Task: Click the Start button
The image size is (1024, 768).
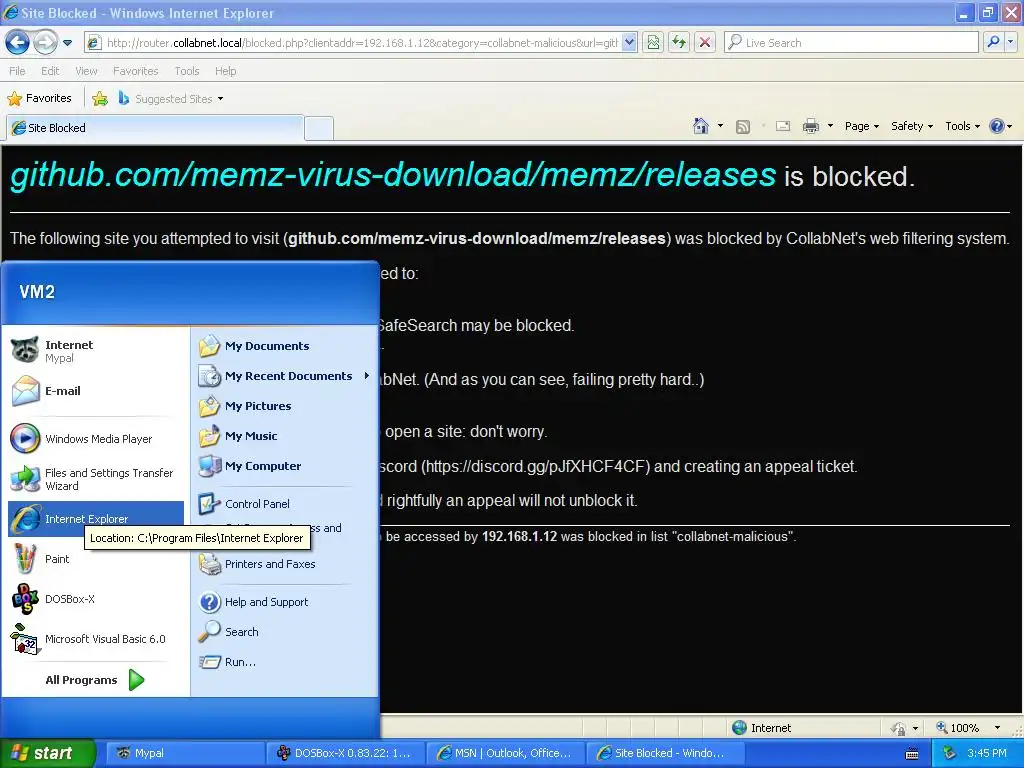Action: pos(48,754)
